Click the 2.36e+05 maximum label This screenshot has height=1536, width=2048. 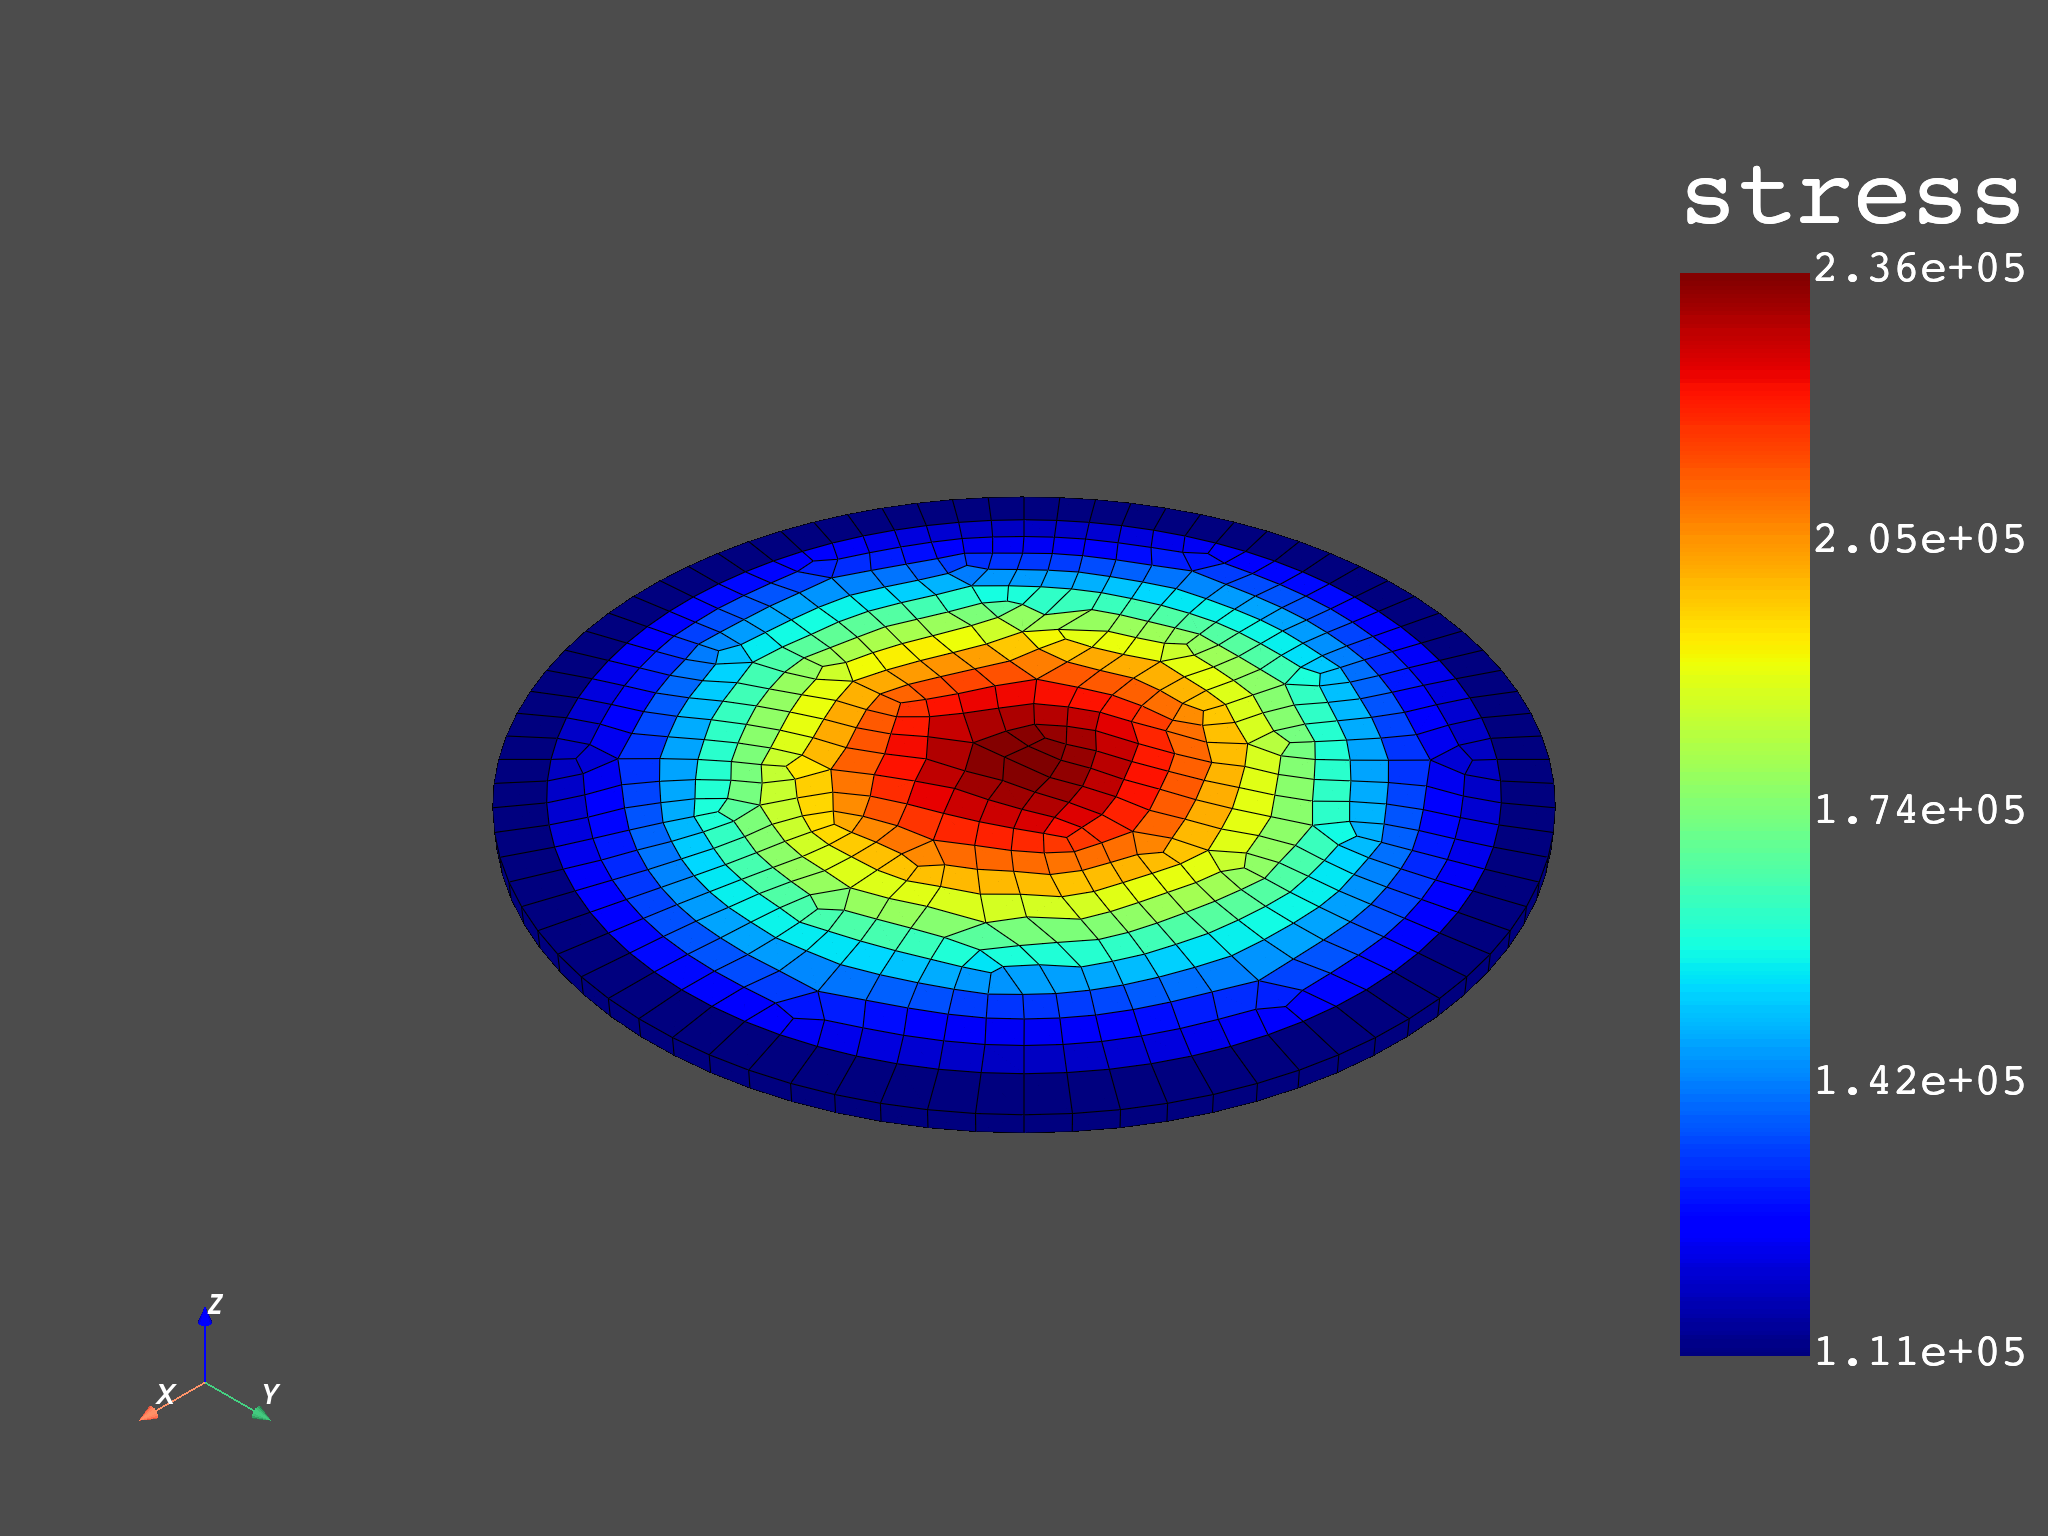[x=1919, y=268]
